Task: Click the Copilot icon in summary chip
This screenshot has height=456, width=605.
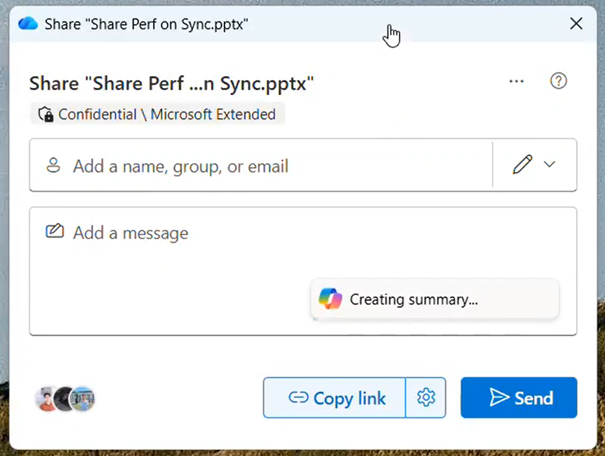Action: click(330, 298)
